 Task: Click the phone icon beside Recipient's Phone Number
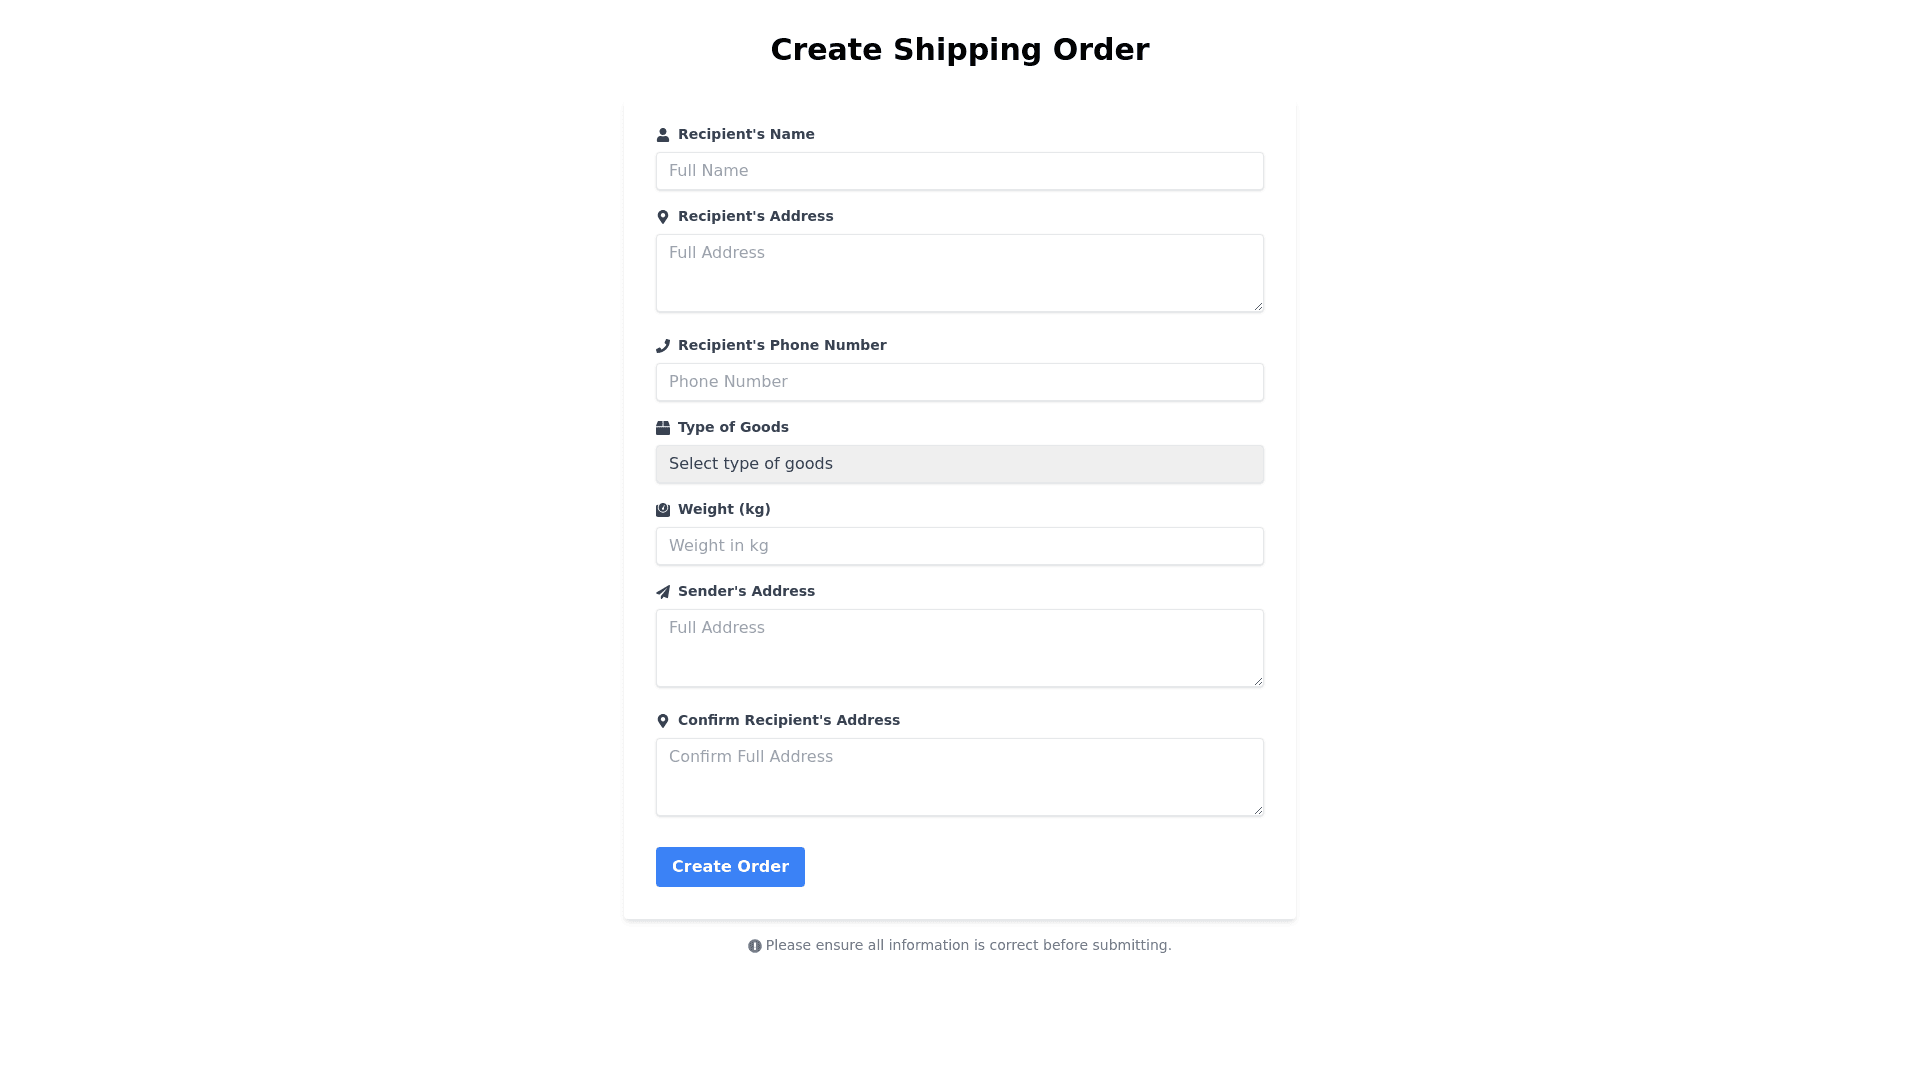tap(662, 346)
